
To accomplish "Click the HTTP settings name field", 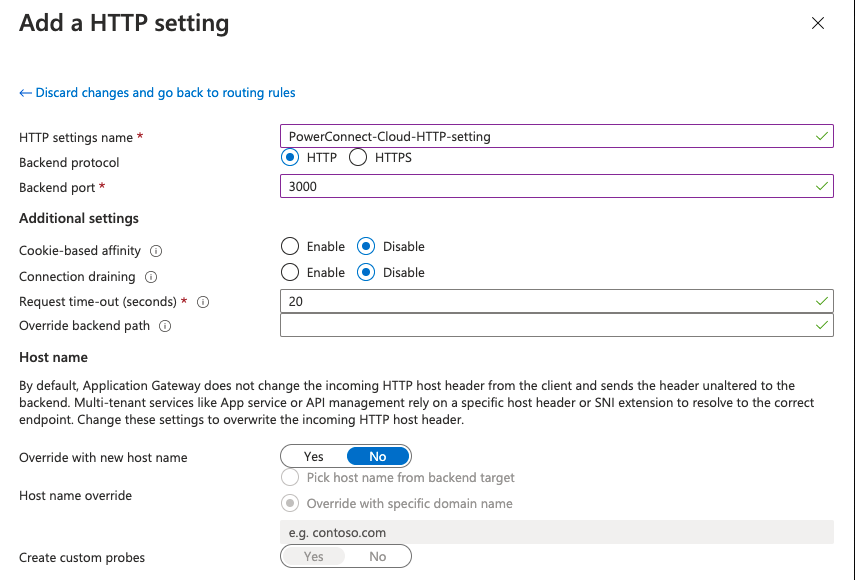I will (x=548, y=136).
